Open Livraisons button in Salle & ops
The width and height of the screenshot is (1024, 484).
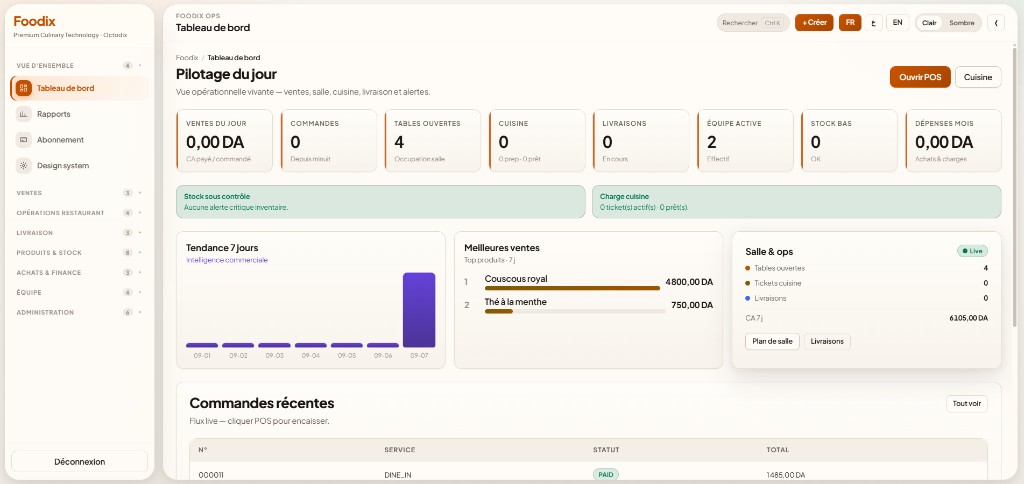tap(827, 341)
